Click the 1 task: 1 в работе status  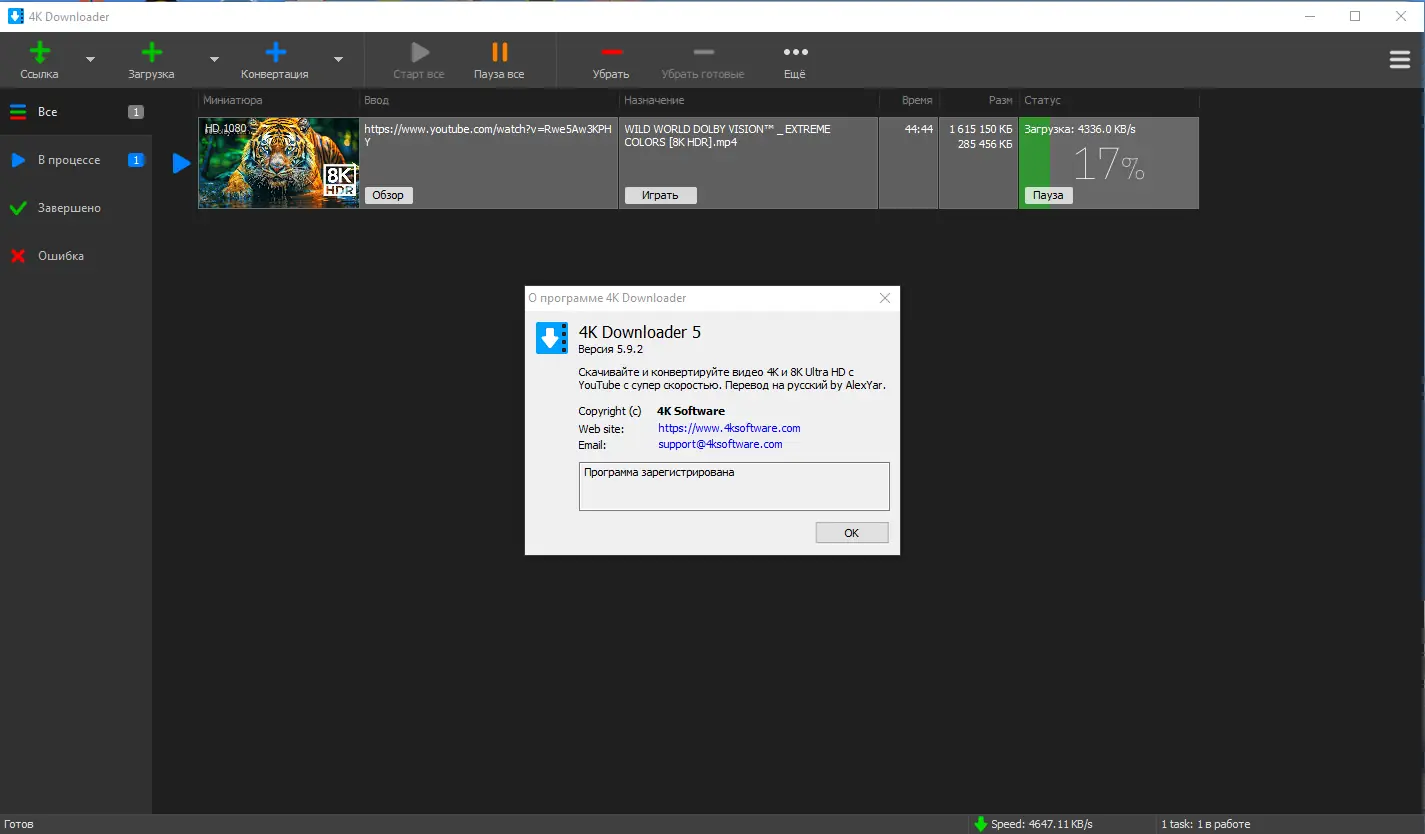pyautogui.click(x=1205, y=824)
